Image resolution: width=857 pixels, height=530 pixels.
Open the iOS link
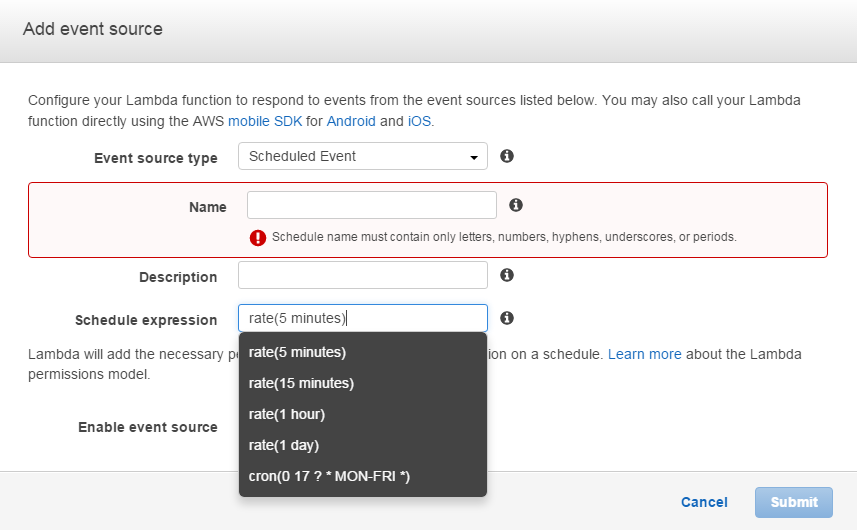(x=419, y=121)
